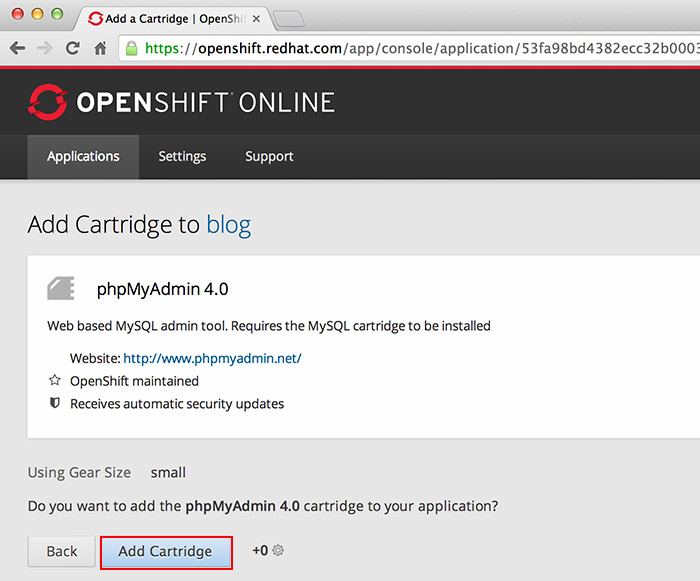
Task: Reload the page with refresh icon
Action: [73, 48]
